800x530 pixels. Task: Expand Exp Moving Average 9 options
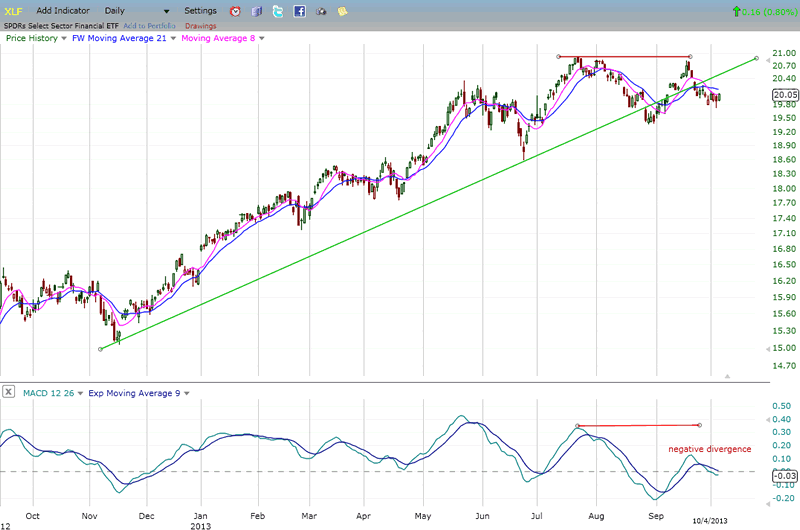click(x=187, y=393)
